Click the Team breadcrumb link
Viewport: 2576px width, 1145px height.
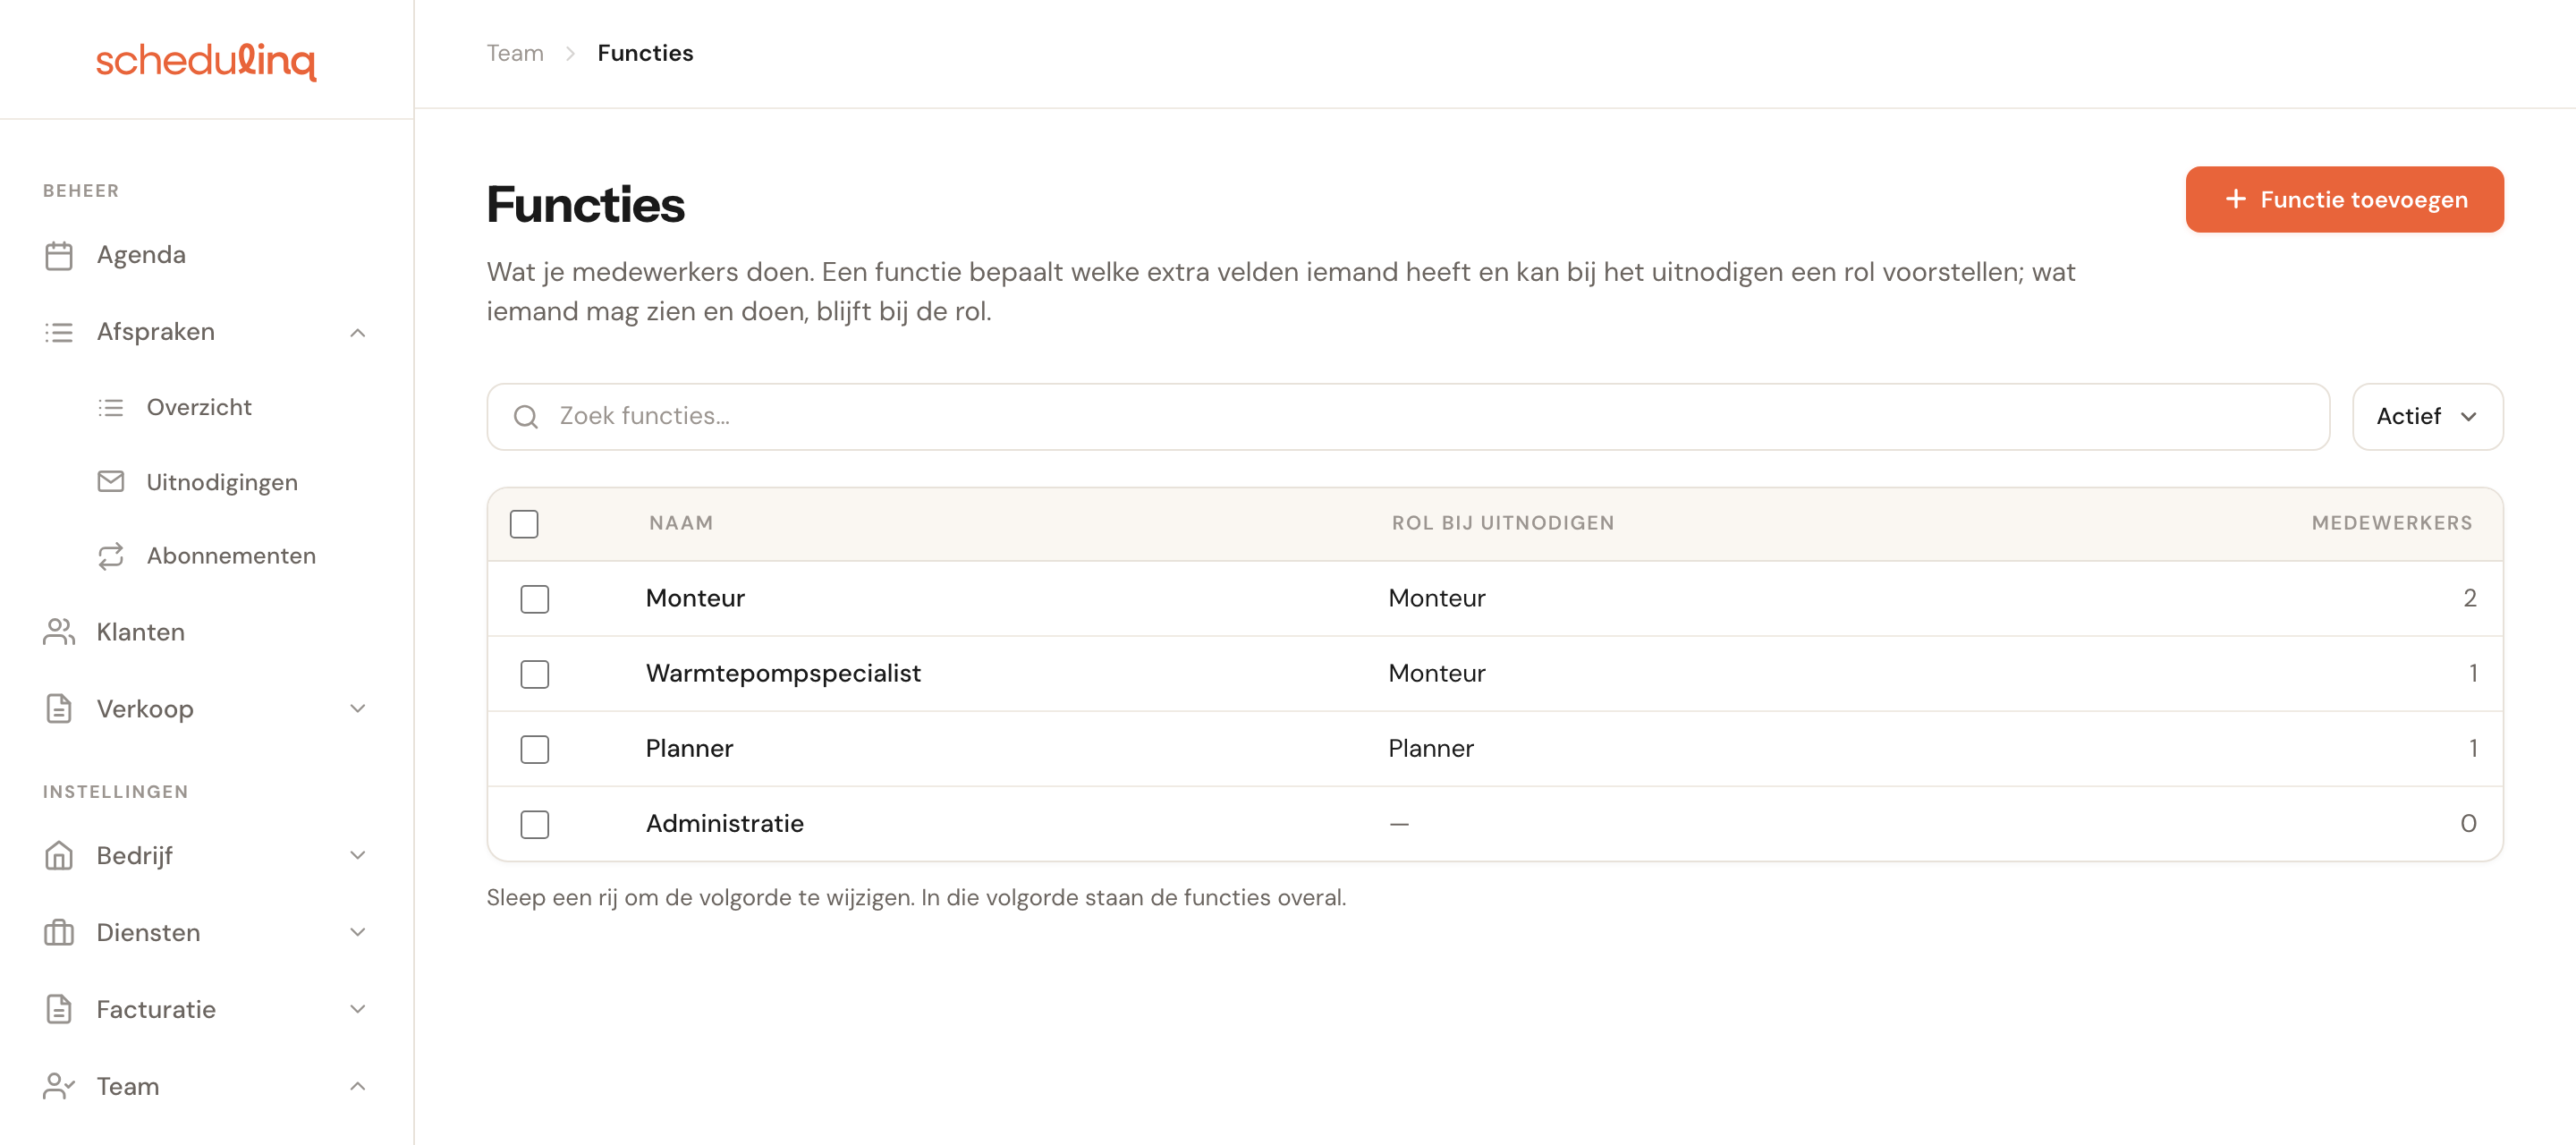(x=515, y=53)
